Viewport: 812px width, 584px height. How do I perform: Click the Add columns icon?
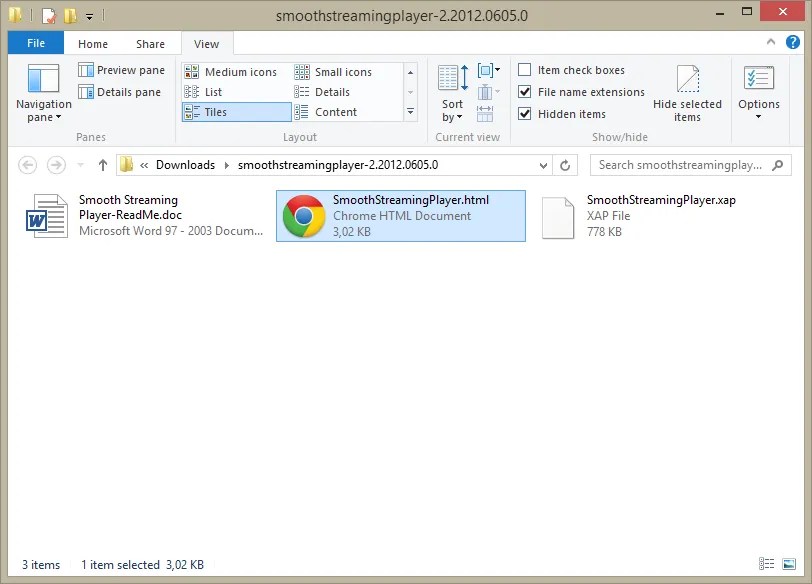[488, 92]
